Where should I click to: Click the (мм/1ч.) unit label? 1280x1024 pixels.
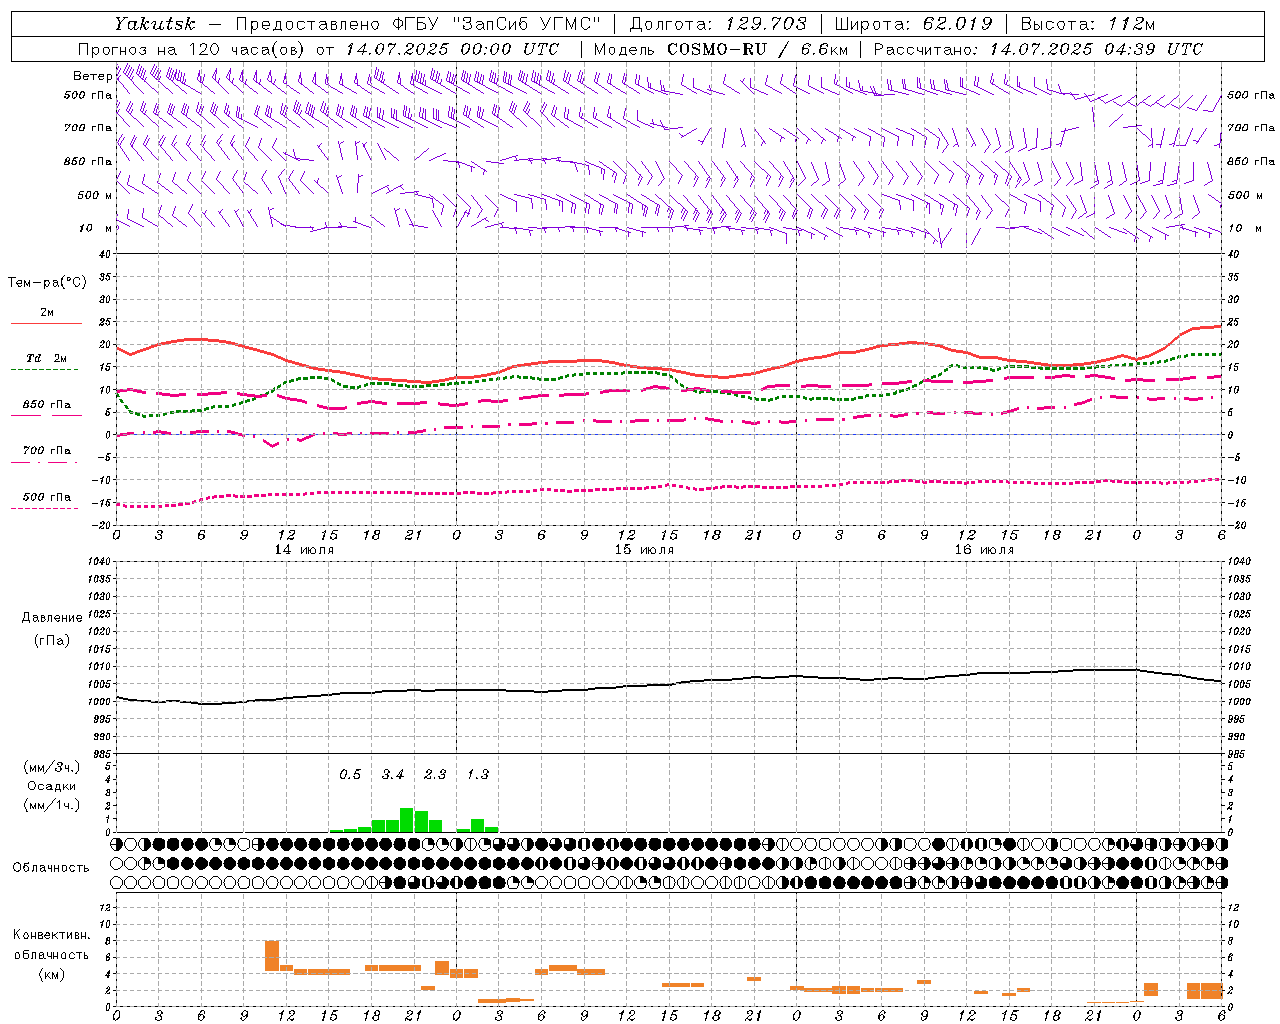click(x=52, y=805)
